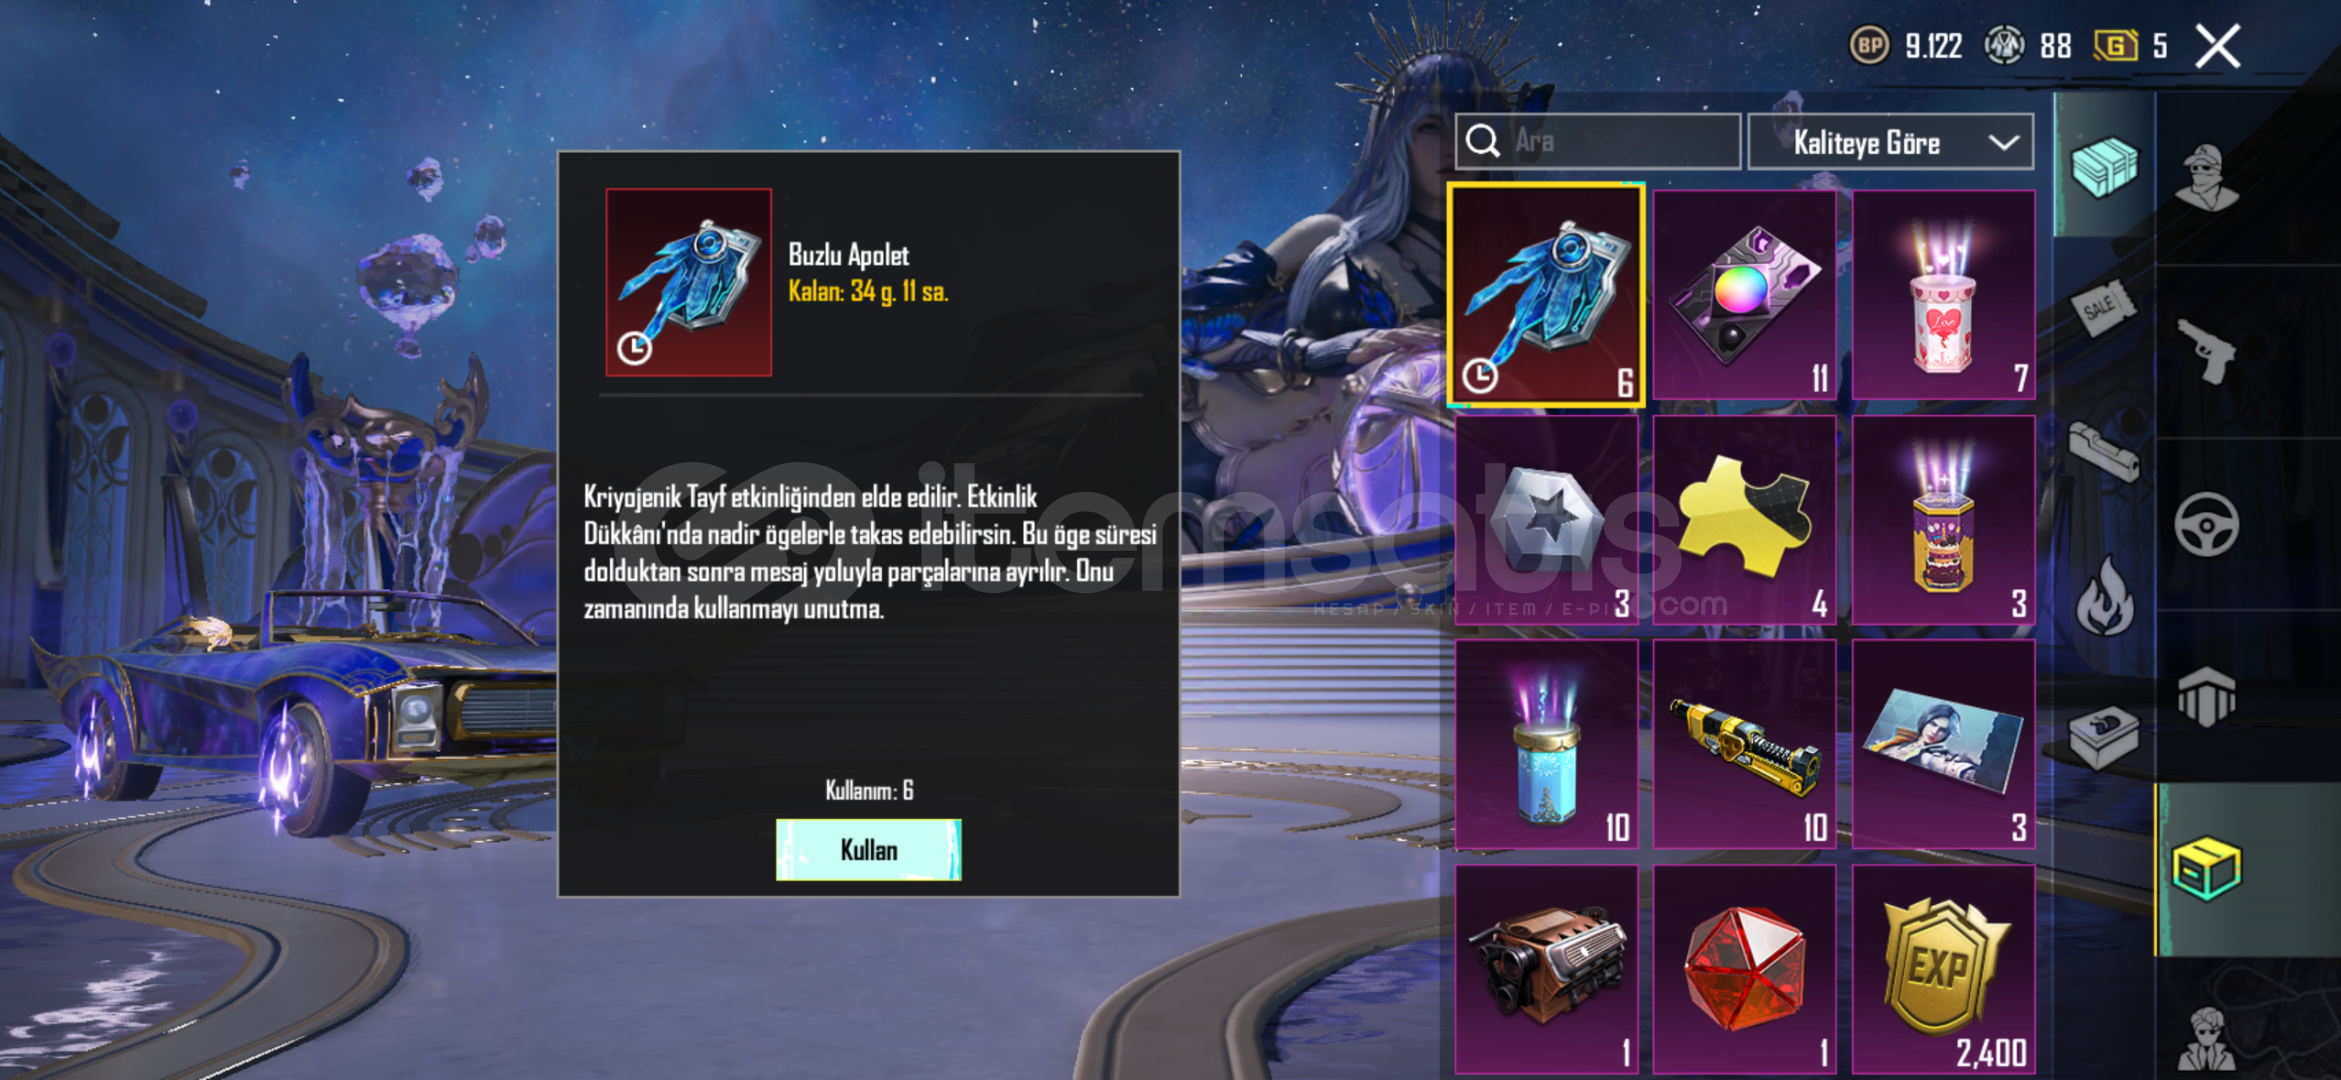Select the silver star token item

pyautogui.click(x=1546, y=521)
